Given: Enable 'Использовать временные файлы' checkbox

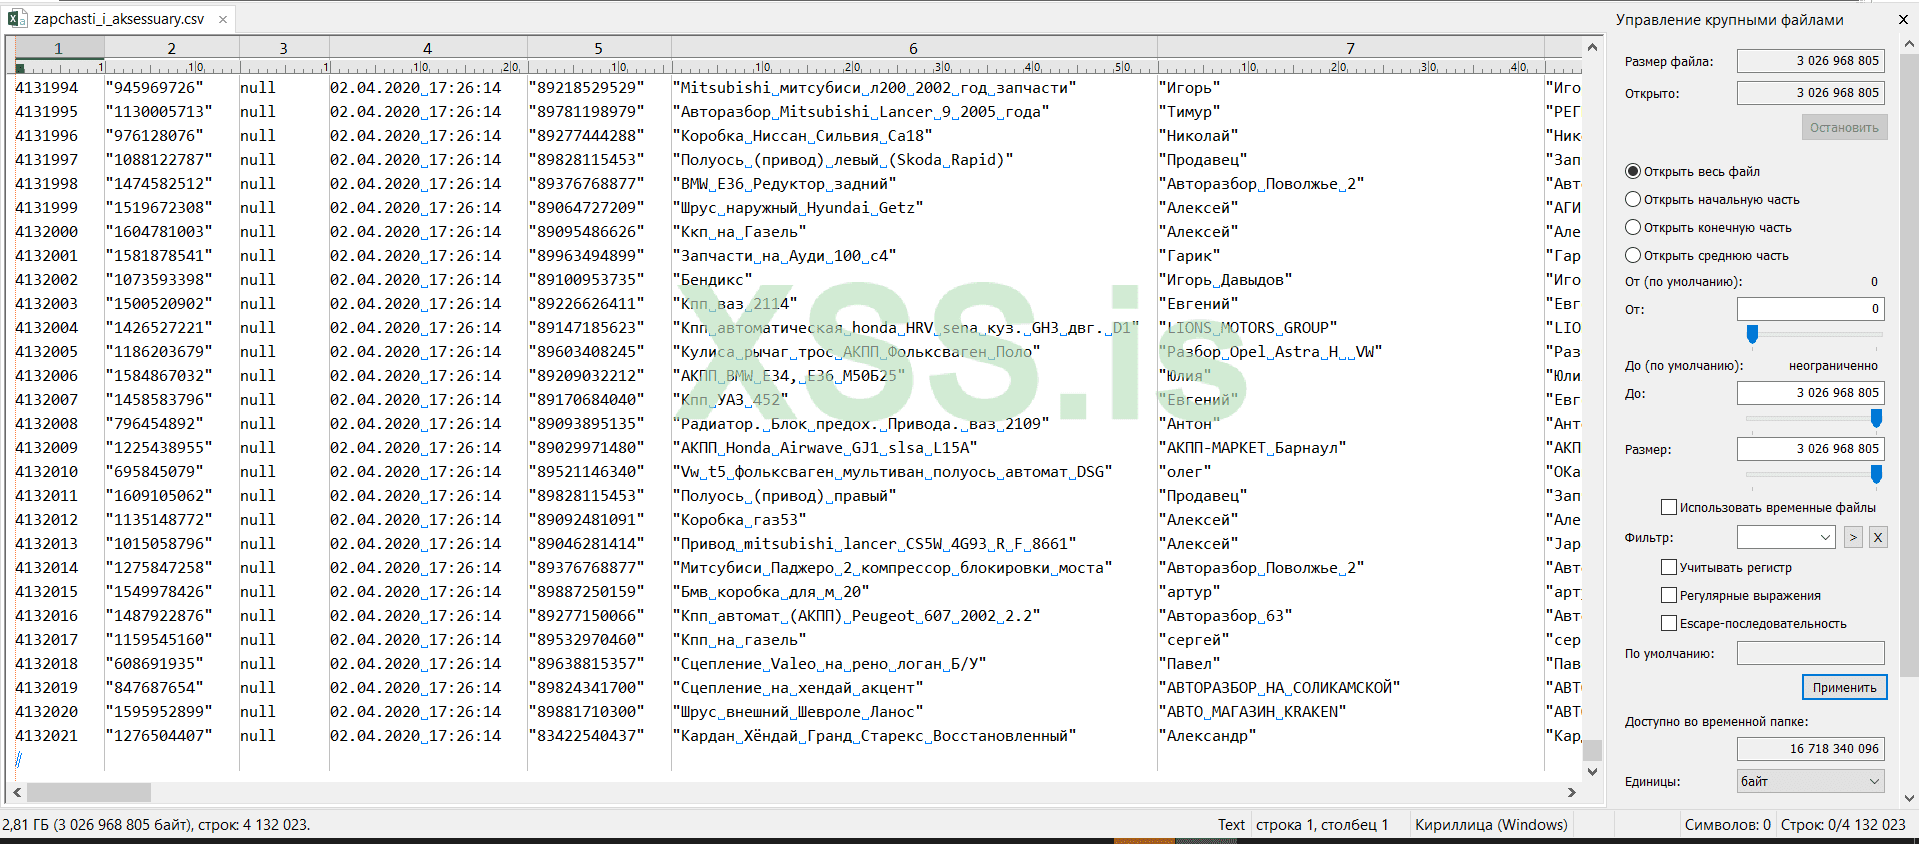Looking at the screenshot, I should tap(1668, 507).
